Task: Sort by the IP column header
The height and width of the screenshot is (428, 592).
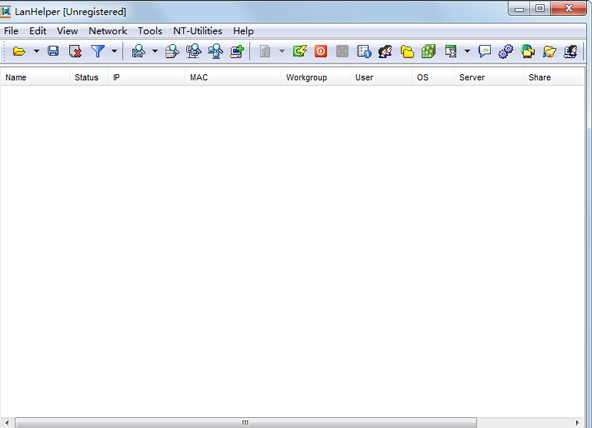Action: tap(147, 77)
